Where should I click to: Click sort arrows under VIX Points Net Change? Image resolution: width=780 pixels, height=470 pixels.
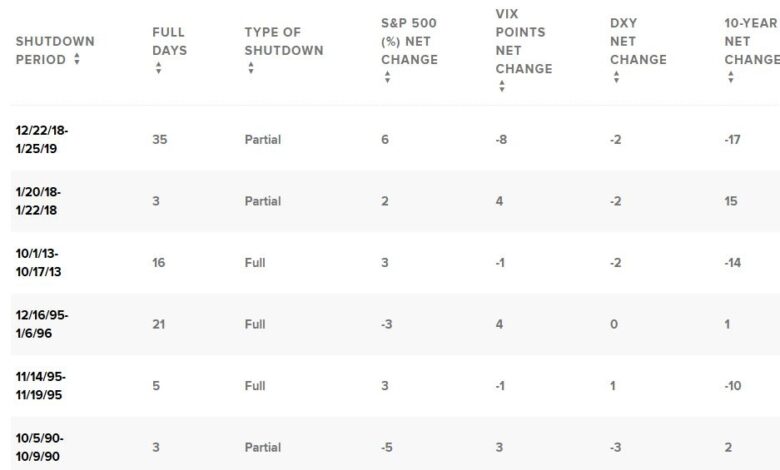pyautogui.click(x=501, y=87)
